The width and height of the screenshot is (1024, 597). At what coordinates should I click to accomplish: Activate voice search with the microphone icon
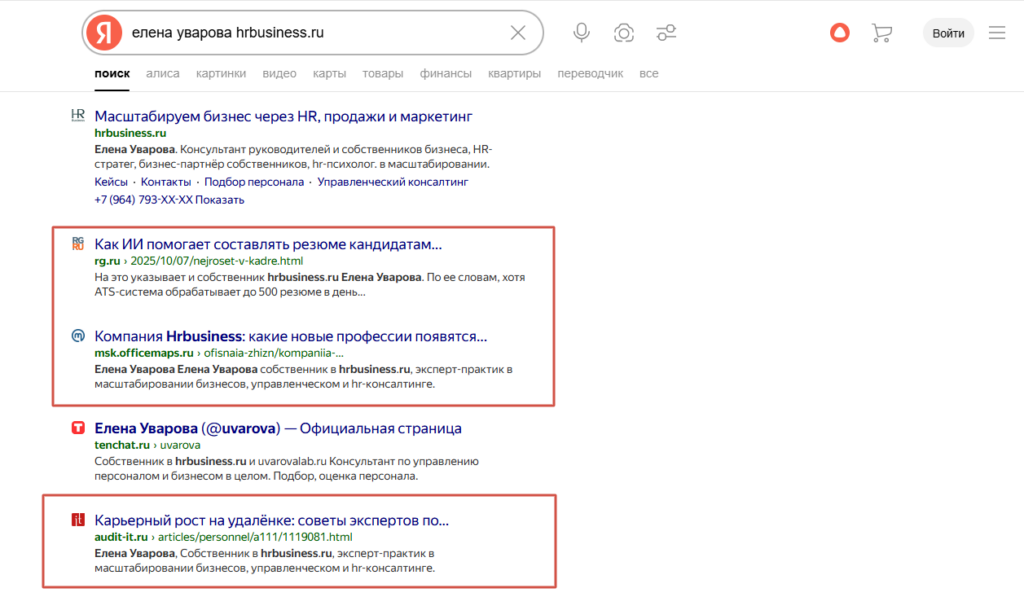pos(581,32)
